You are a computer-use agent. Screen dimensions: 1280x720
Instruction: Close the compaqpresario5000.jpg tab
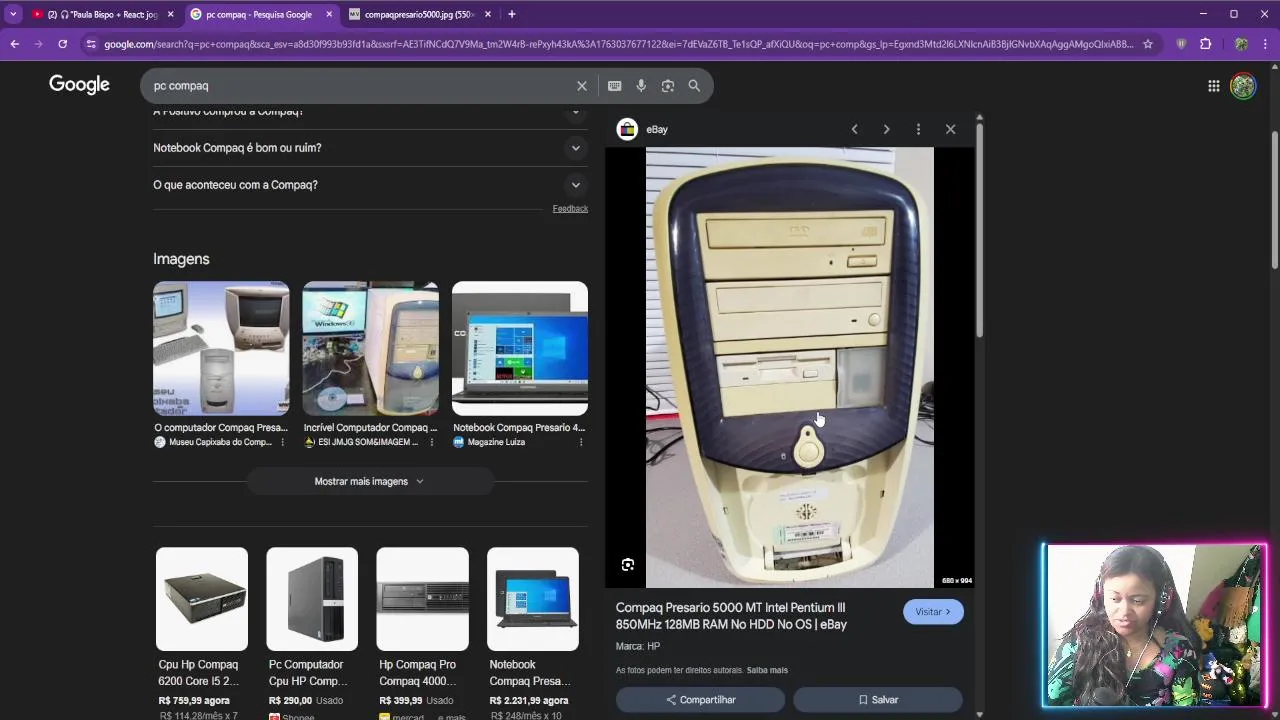tap(488, 14)
